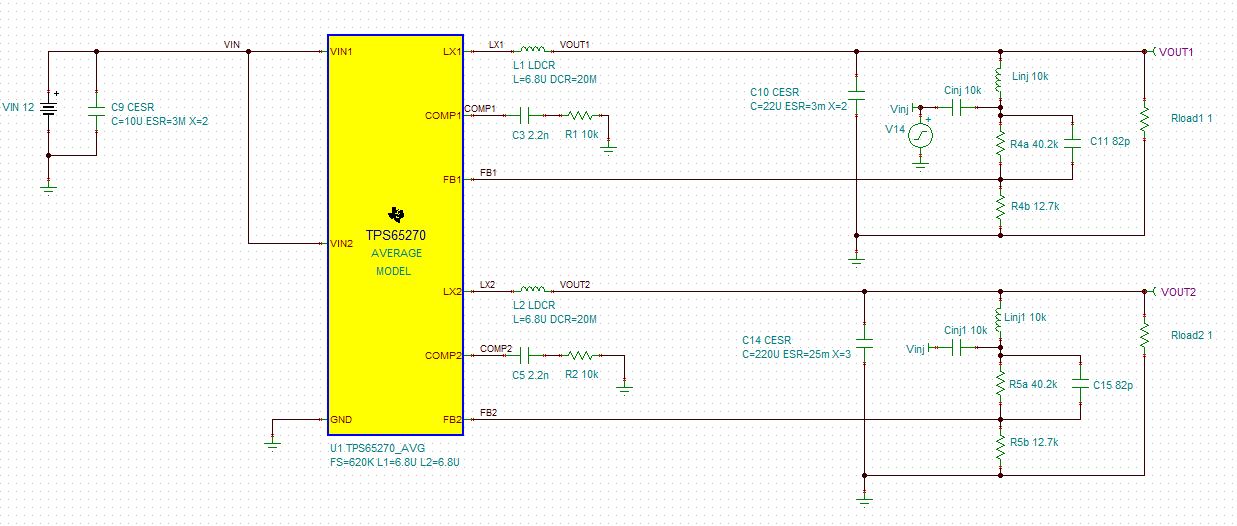Image resolution: width=1237 pixels, height=526 pixels.
Task: Select the Rload1 resistor symbol
Action: [1143, 118]
